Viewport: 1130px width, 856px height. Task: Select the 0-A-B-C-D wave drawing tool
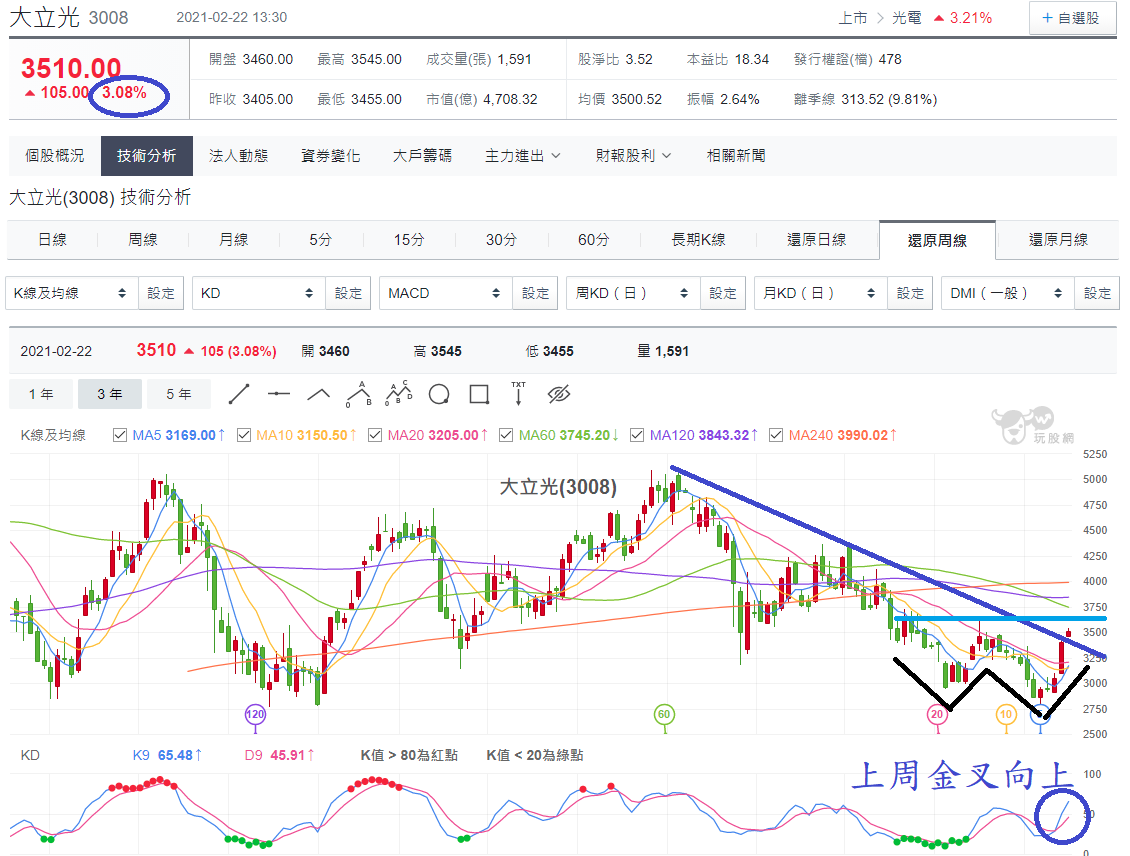(399, 393)
